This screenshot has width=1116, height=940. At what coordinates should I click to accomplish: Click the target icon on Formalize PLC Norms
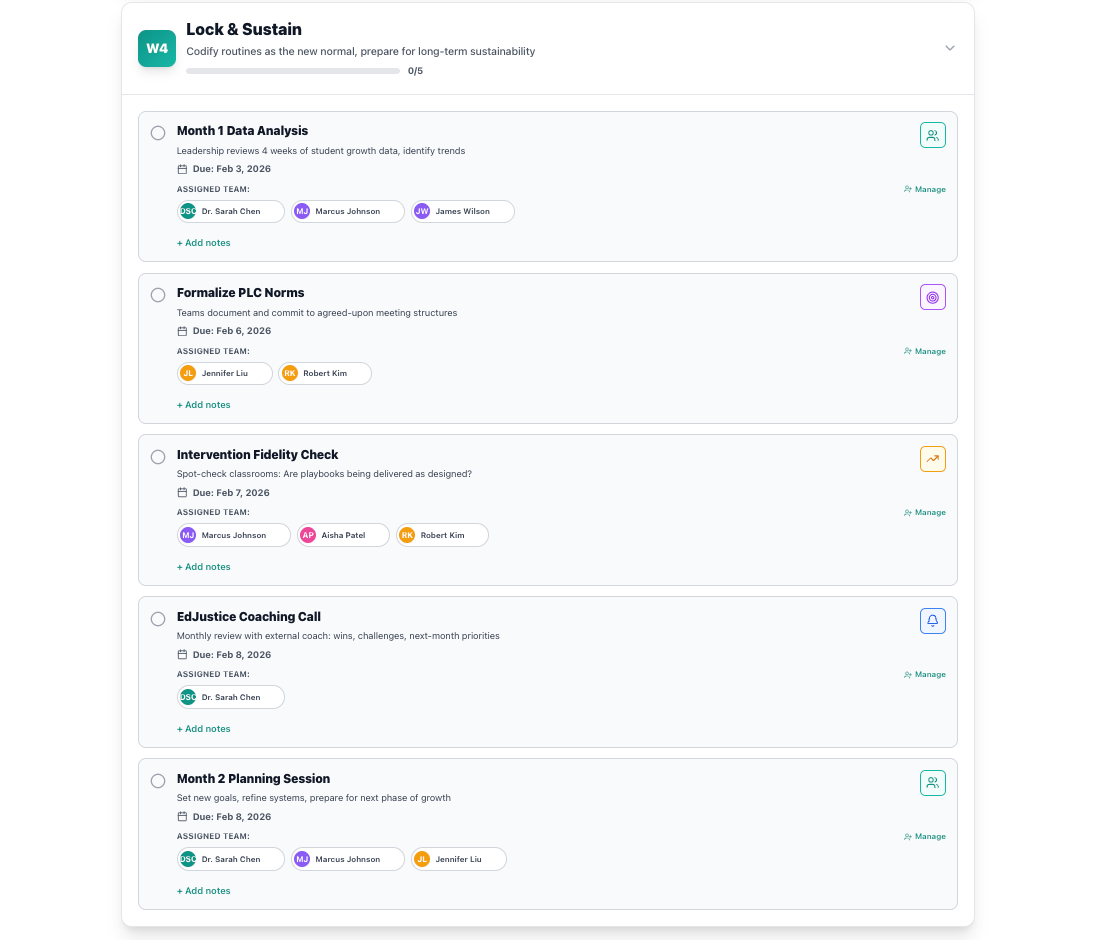pos(932,297)
